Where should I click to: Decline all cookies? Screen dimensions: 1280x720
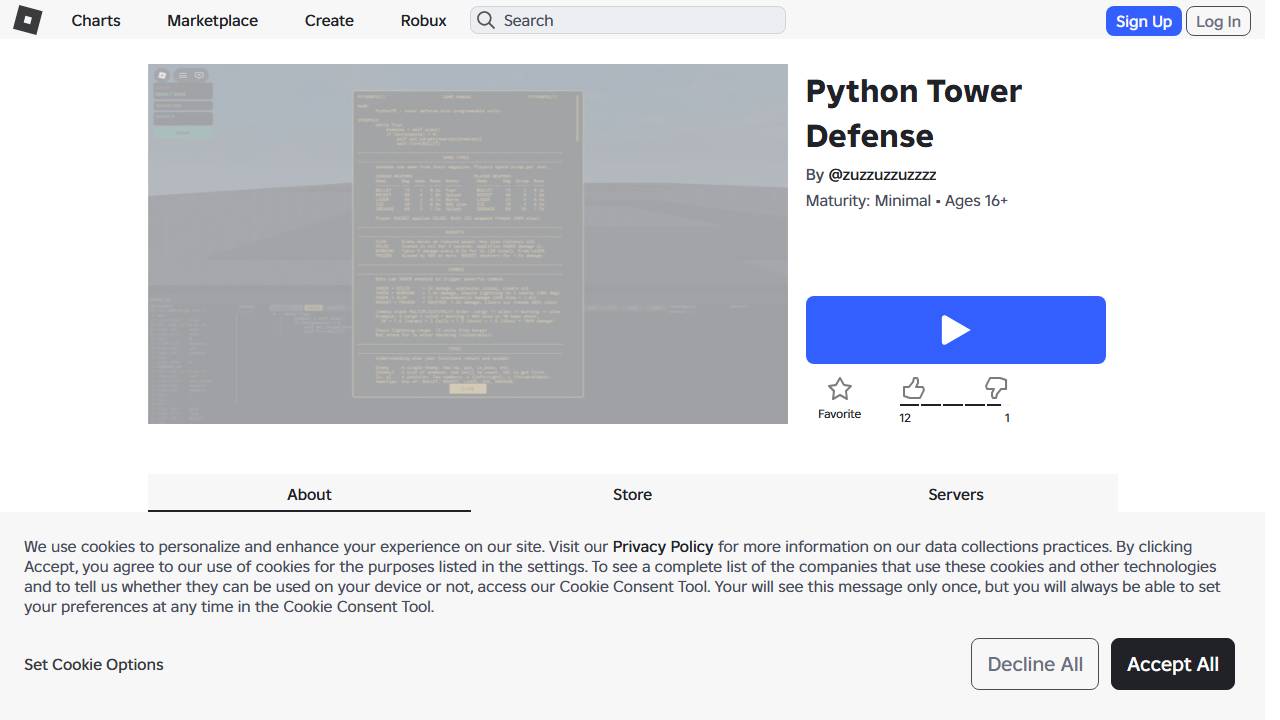click(1035, 664)
